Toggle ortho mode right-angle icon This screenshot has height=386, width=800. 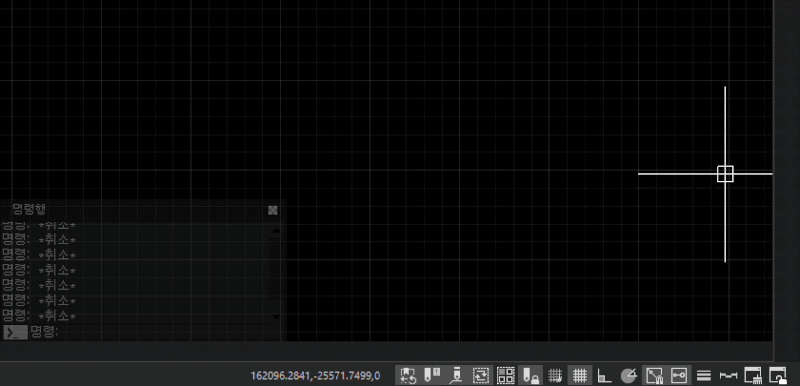click(604, 376)
